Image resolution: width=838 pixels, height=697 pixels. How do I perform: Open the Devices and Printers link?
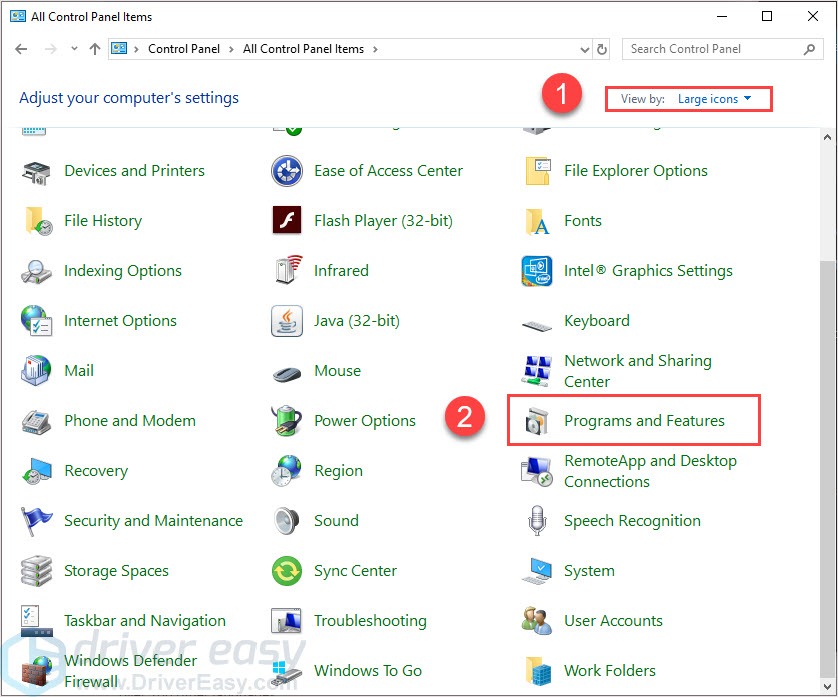pyautogui.click(x=134, y=171)
